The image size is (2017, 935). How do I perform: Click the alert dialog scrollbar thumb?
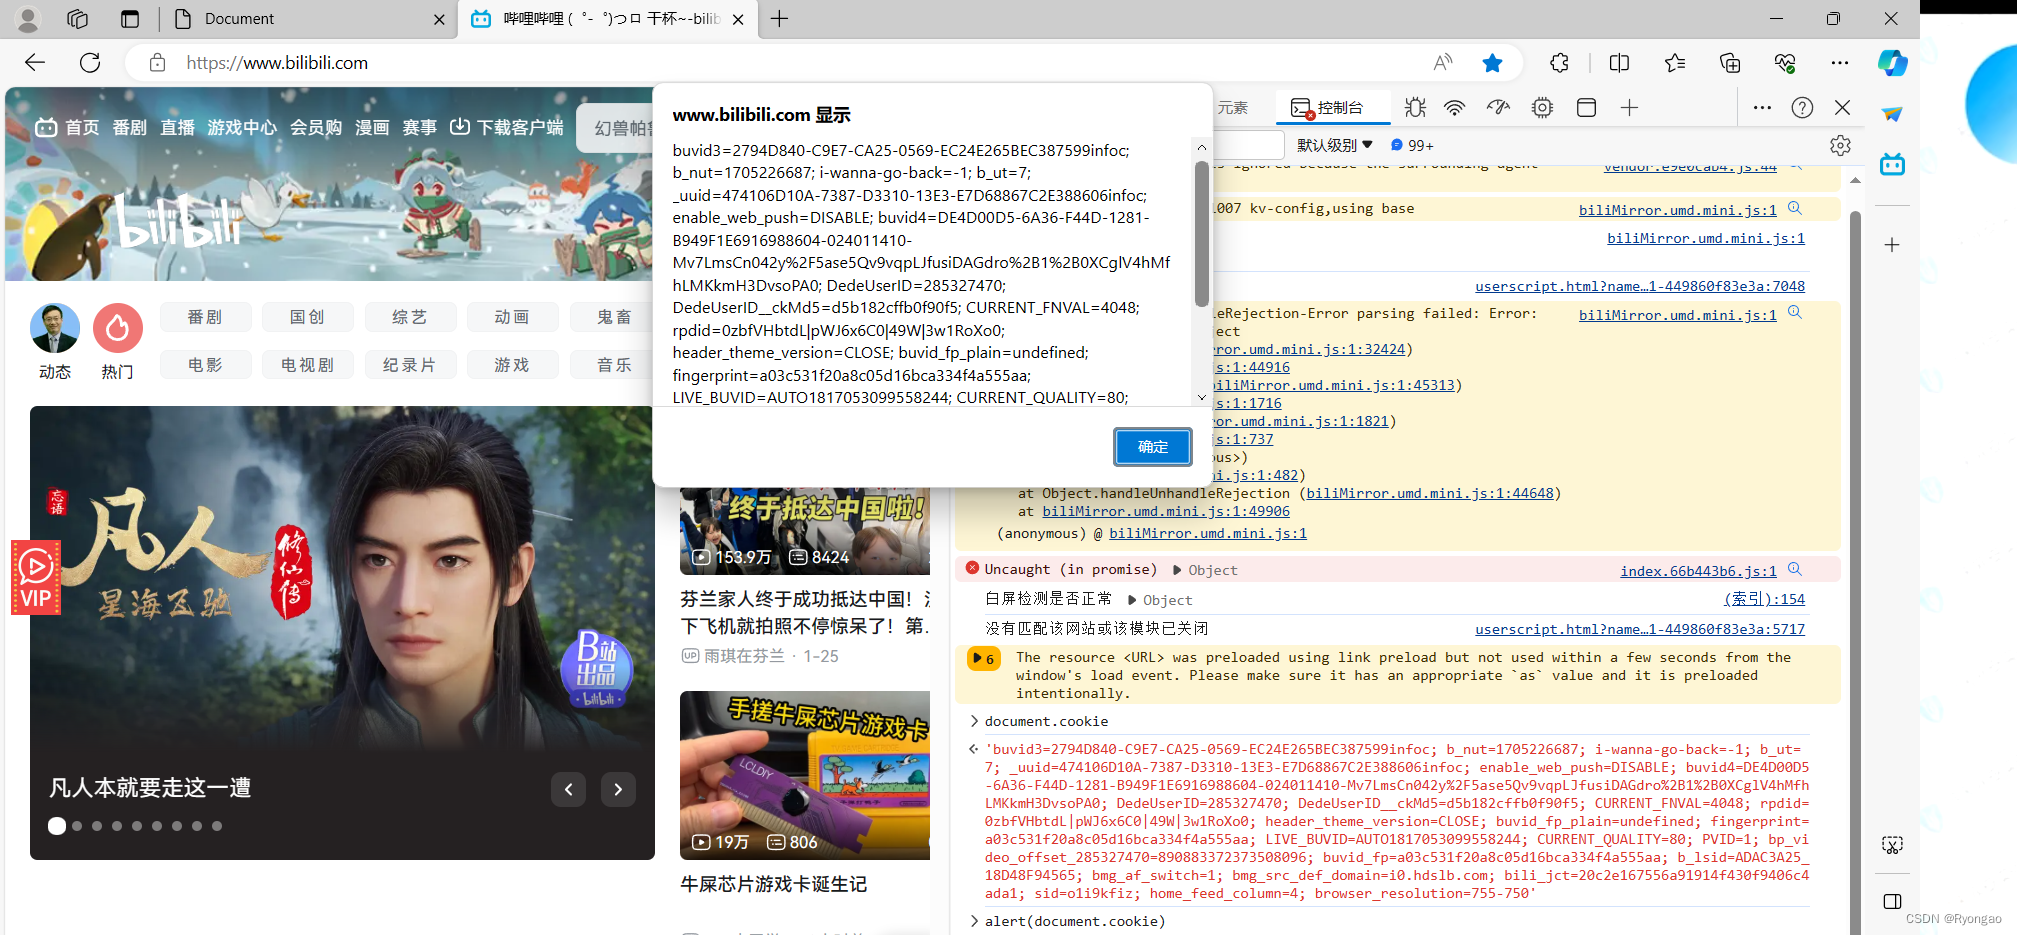pos(1201,233)
